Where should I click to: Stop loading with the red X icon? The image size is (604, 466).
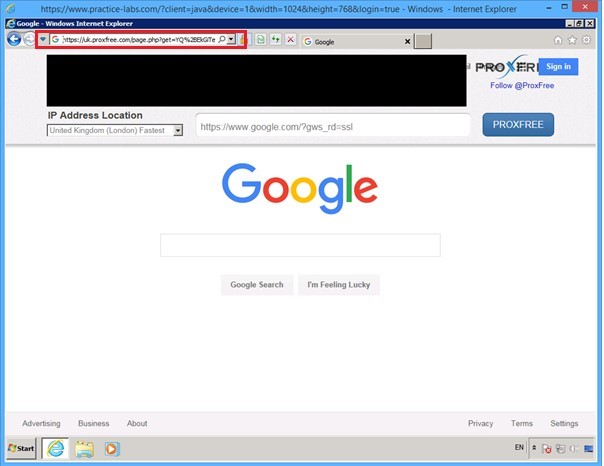291,40
